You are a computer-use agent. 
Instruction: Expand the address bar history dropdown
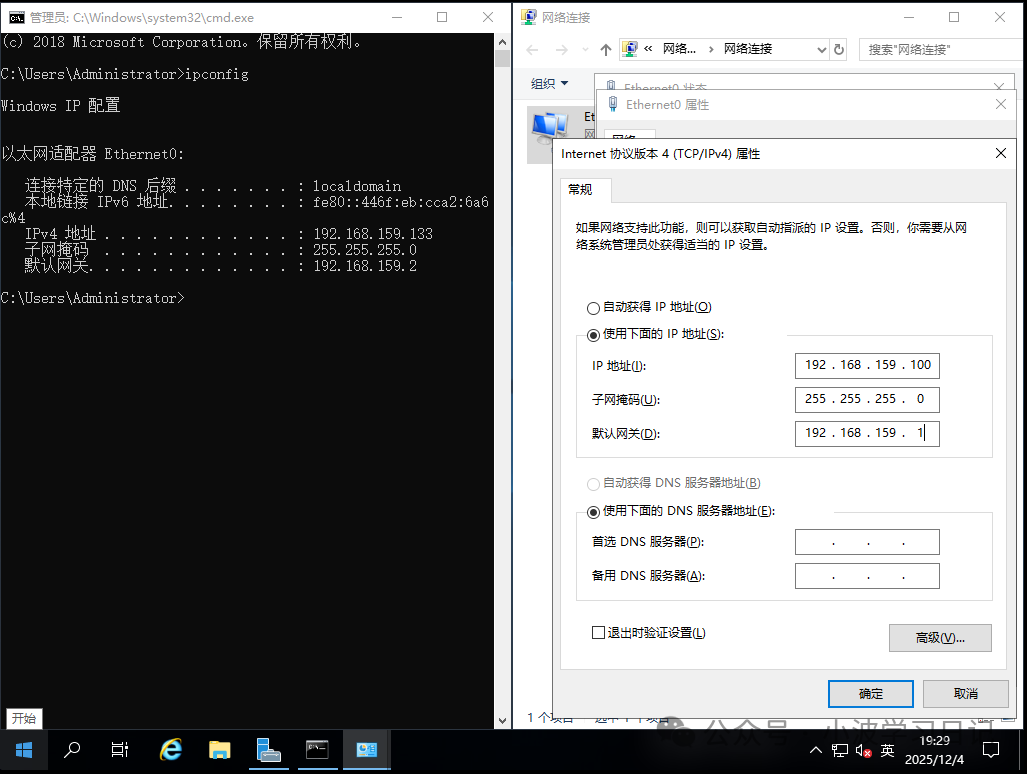pyautogui.click(x=821, y=50)
